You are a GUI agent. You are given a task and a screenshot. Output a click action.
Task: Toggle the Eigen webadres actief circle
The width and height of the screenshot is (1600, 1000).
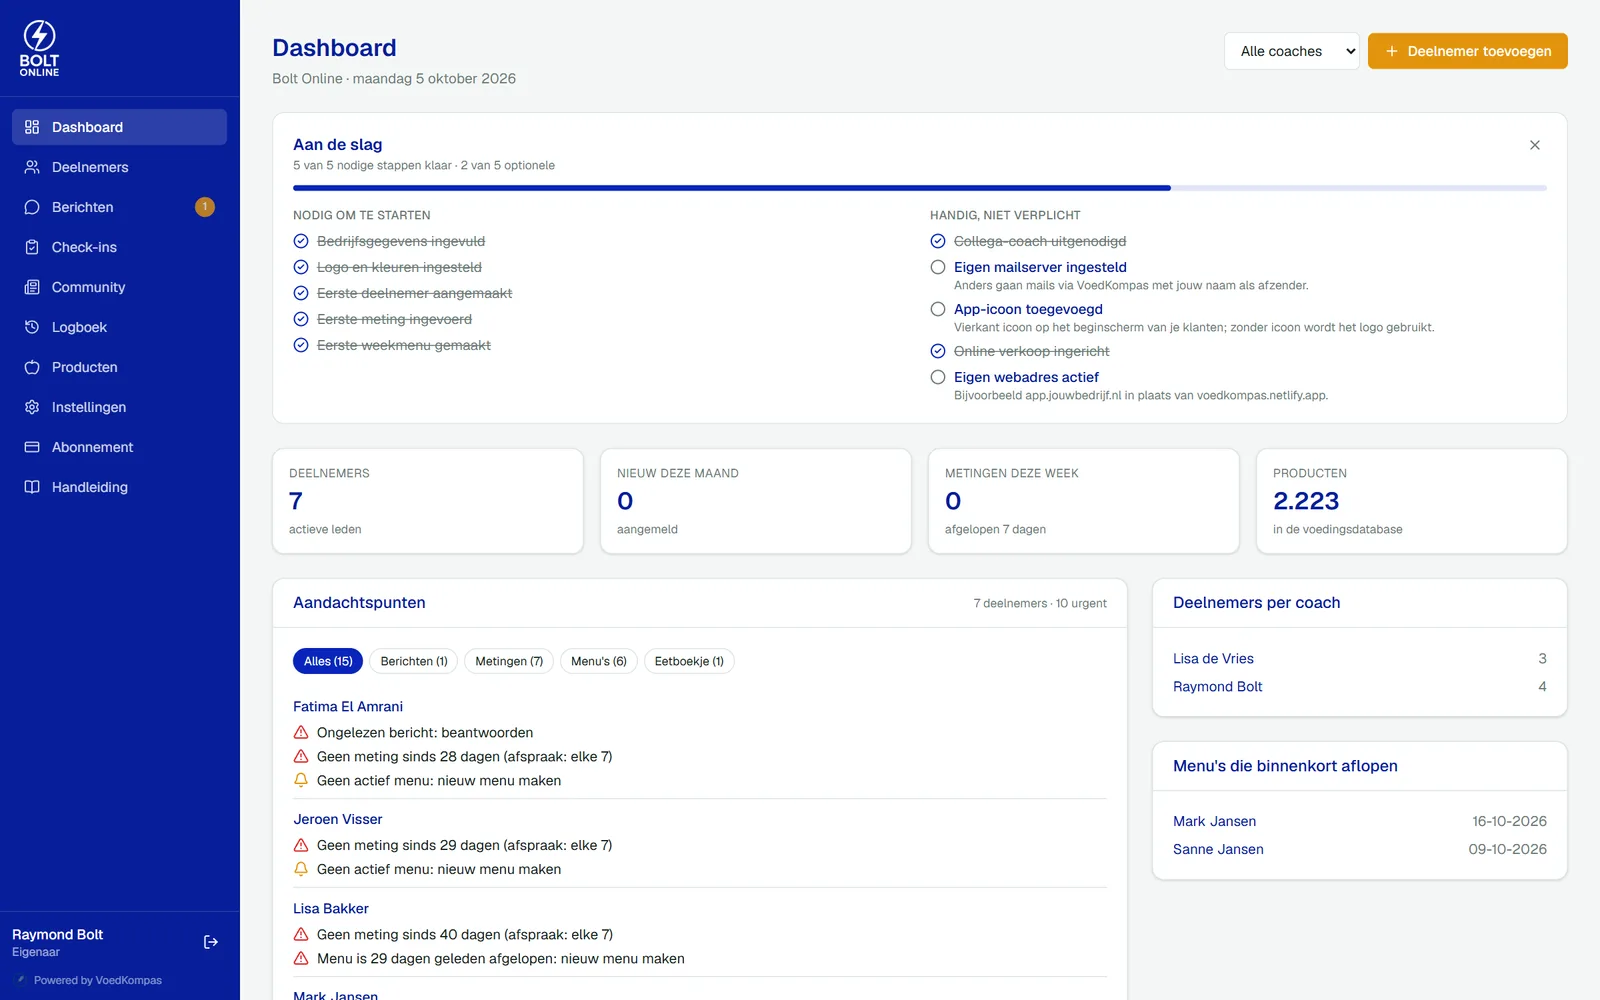[938, 377]
